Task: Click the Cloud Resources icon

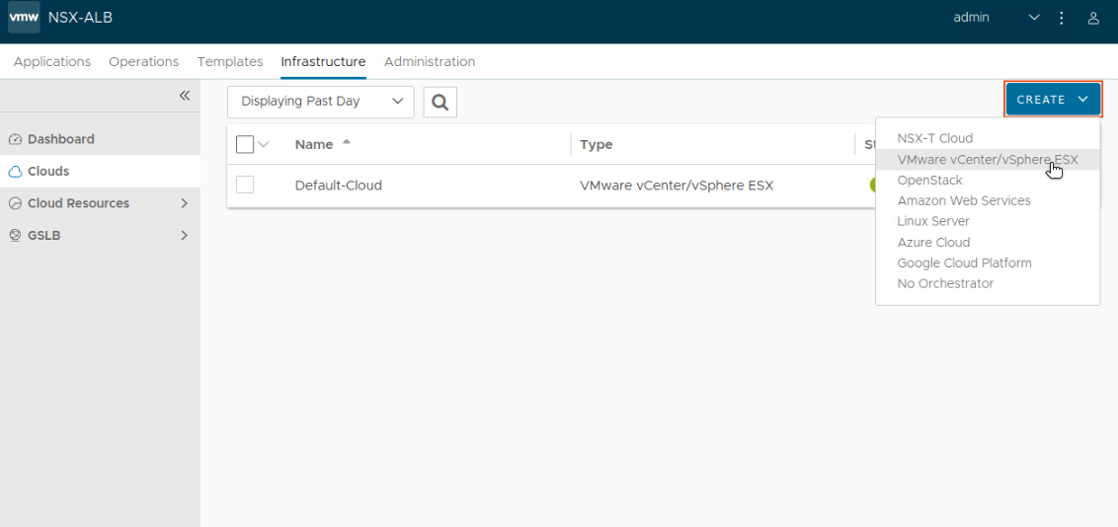Action: [x=15, y=203]
